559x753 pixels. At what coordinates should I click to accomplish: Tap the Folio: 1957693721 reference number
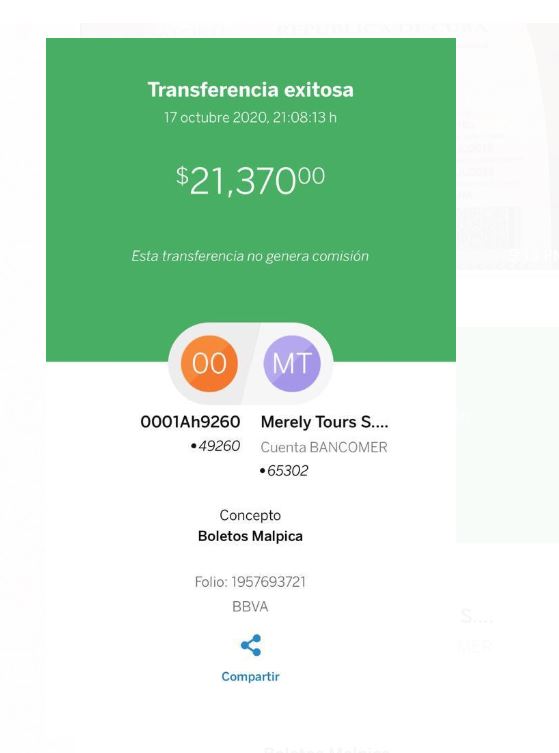tap(250, 582)
